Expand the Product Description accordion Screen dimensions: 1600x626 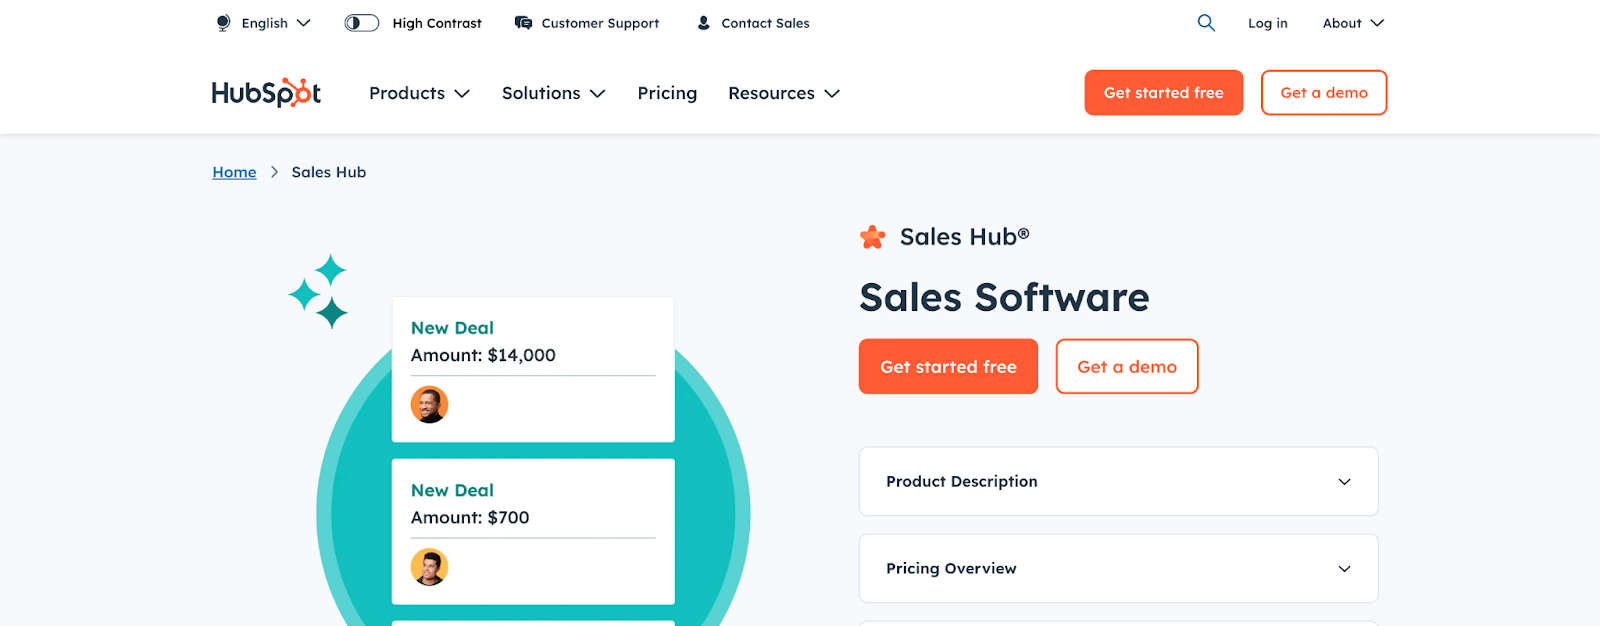click(x=1118, y=481)
